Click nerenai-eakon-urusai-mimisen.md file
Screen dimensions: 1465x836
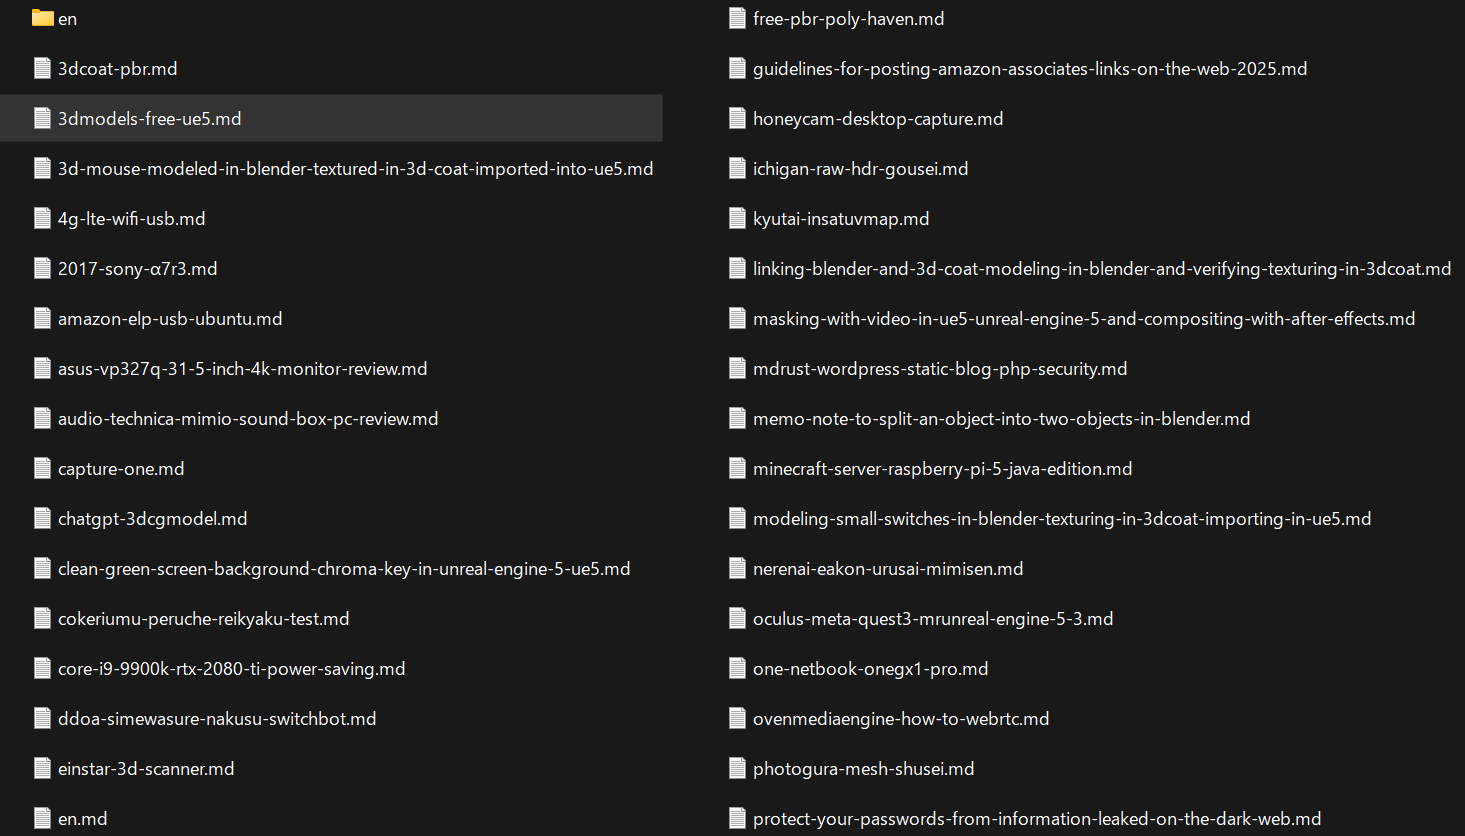pyautogui.click(x=888, y=568)
